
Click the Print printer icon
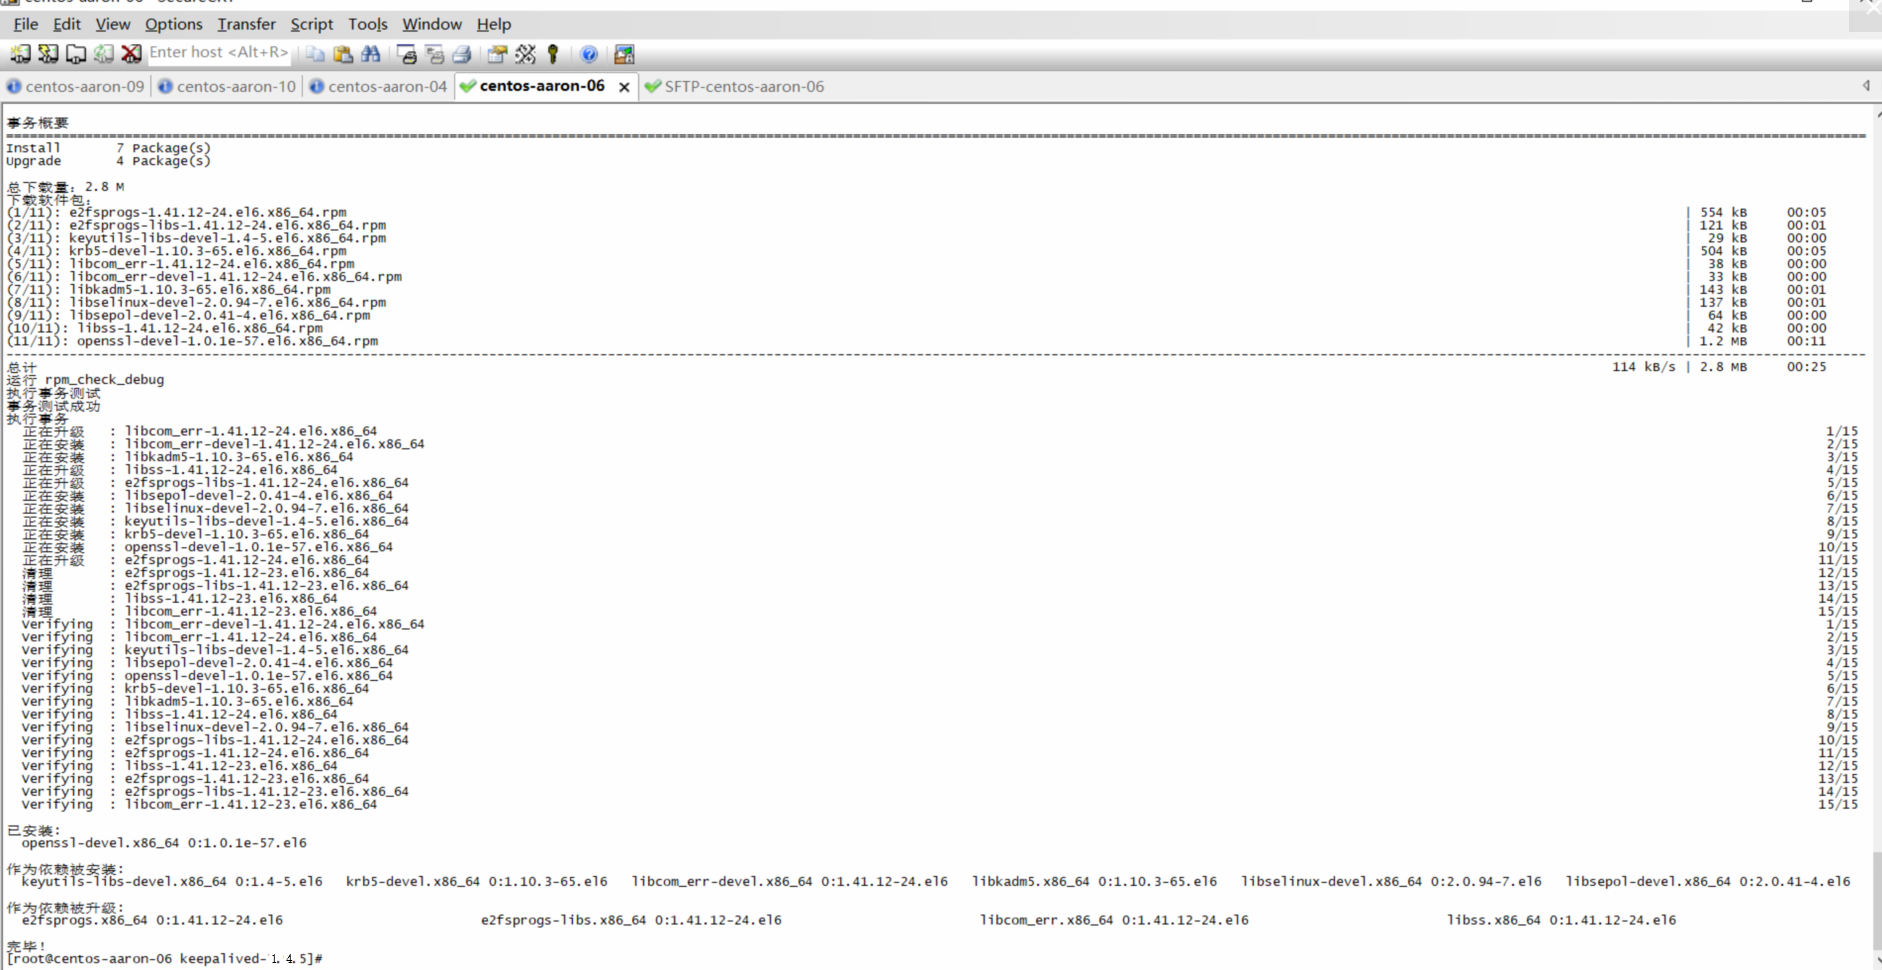462,54
